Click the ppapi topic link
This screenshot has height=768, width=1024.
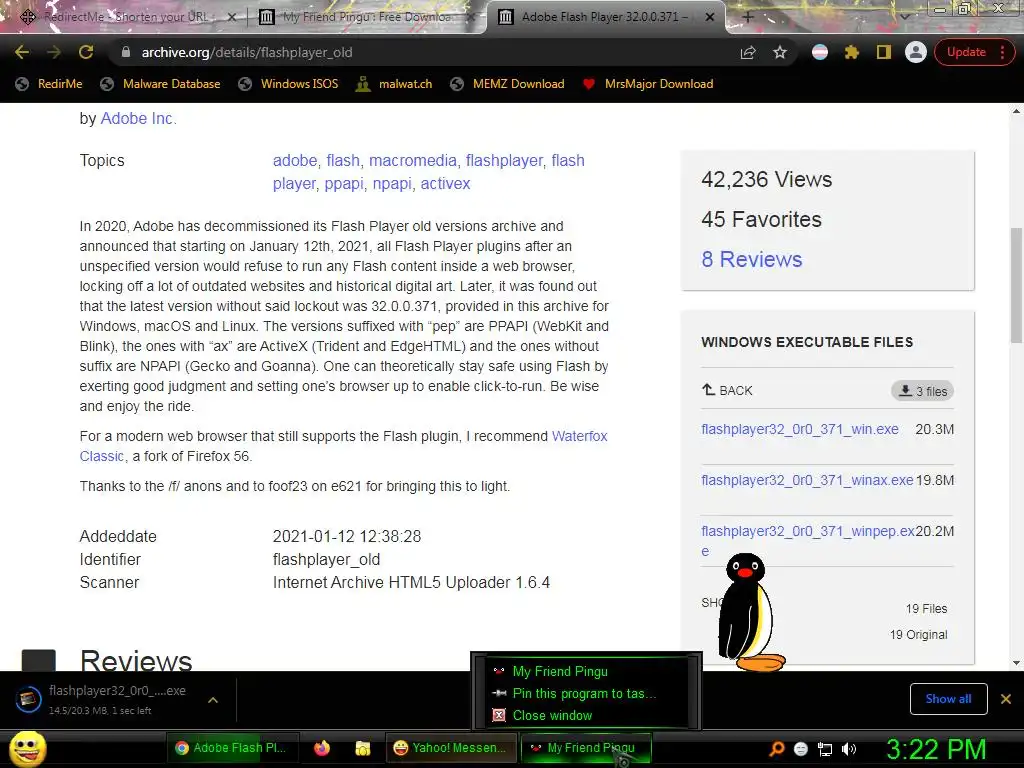[344, 184]
